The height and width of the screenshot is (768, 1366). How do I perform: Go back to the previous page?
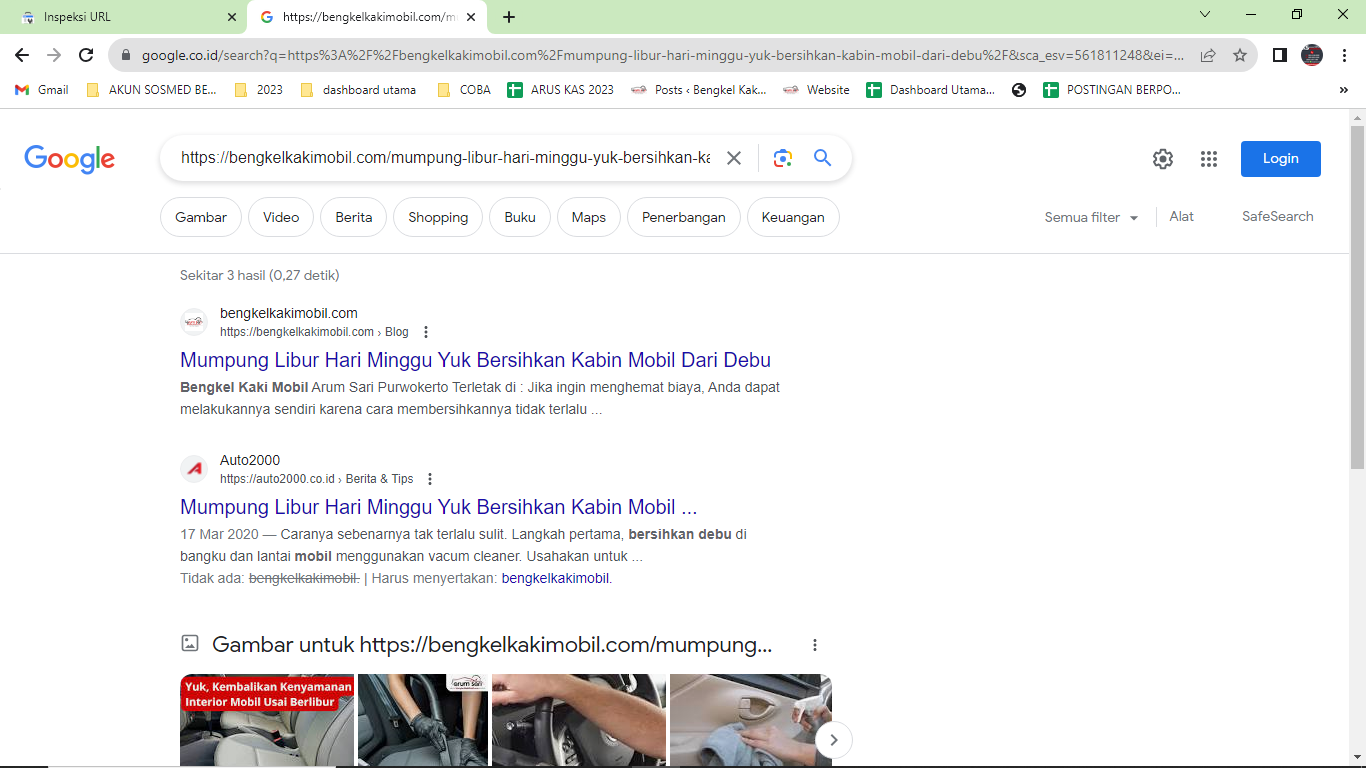(x=22, y=56)
